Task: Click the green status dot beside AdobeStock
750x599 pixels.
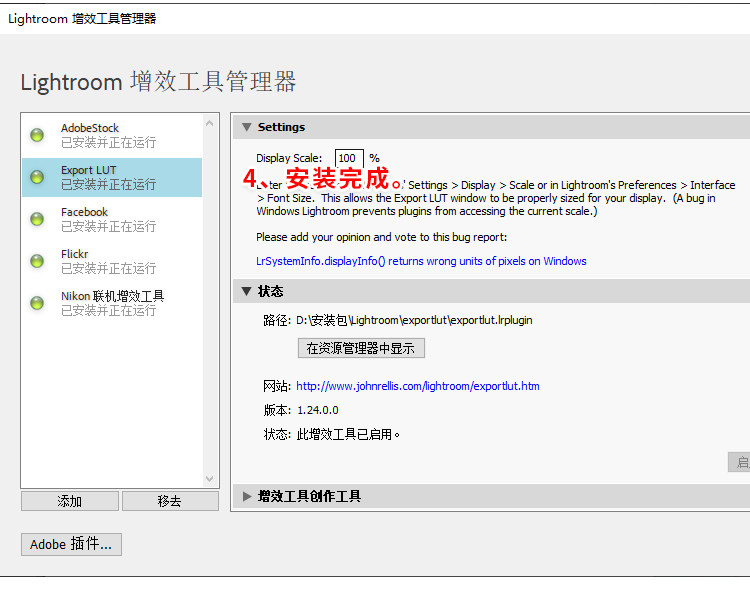Action: click(x=37, y=135)
